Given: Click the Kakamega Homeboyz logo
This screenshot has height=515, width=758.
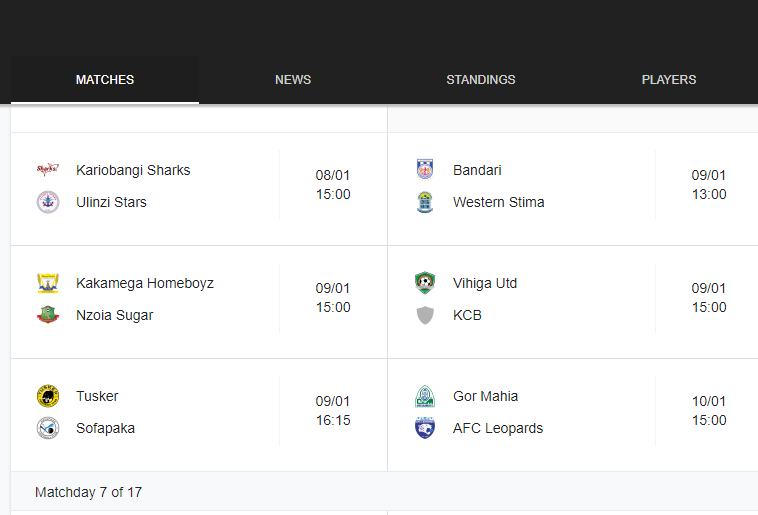Looking at the screenshot, I should [x=48, y=283].
